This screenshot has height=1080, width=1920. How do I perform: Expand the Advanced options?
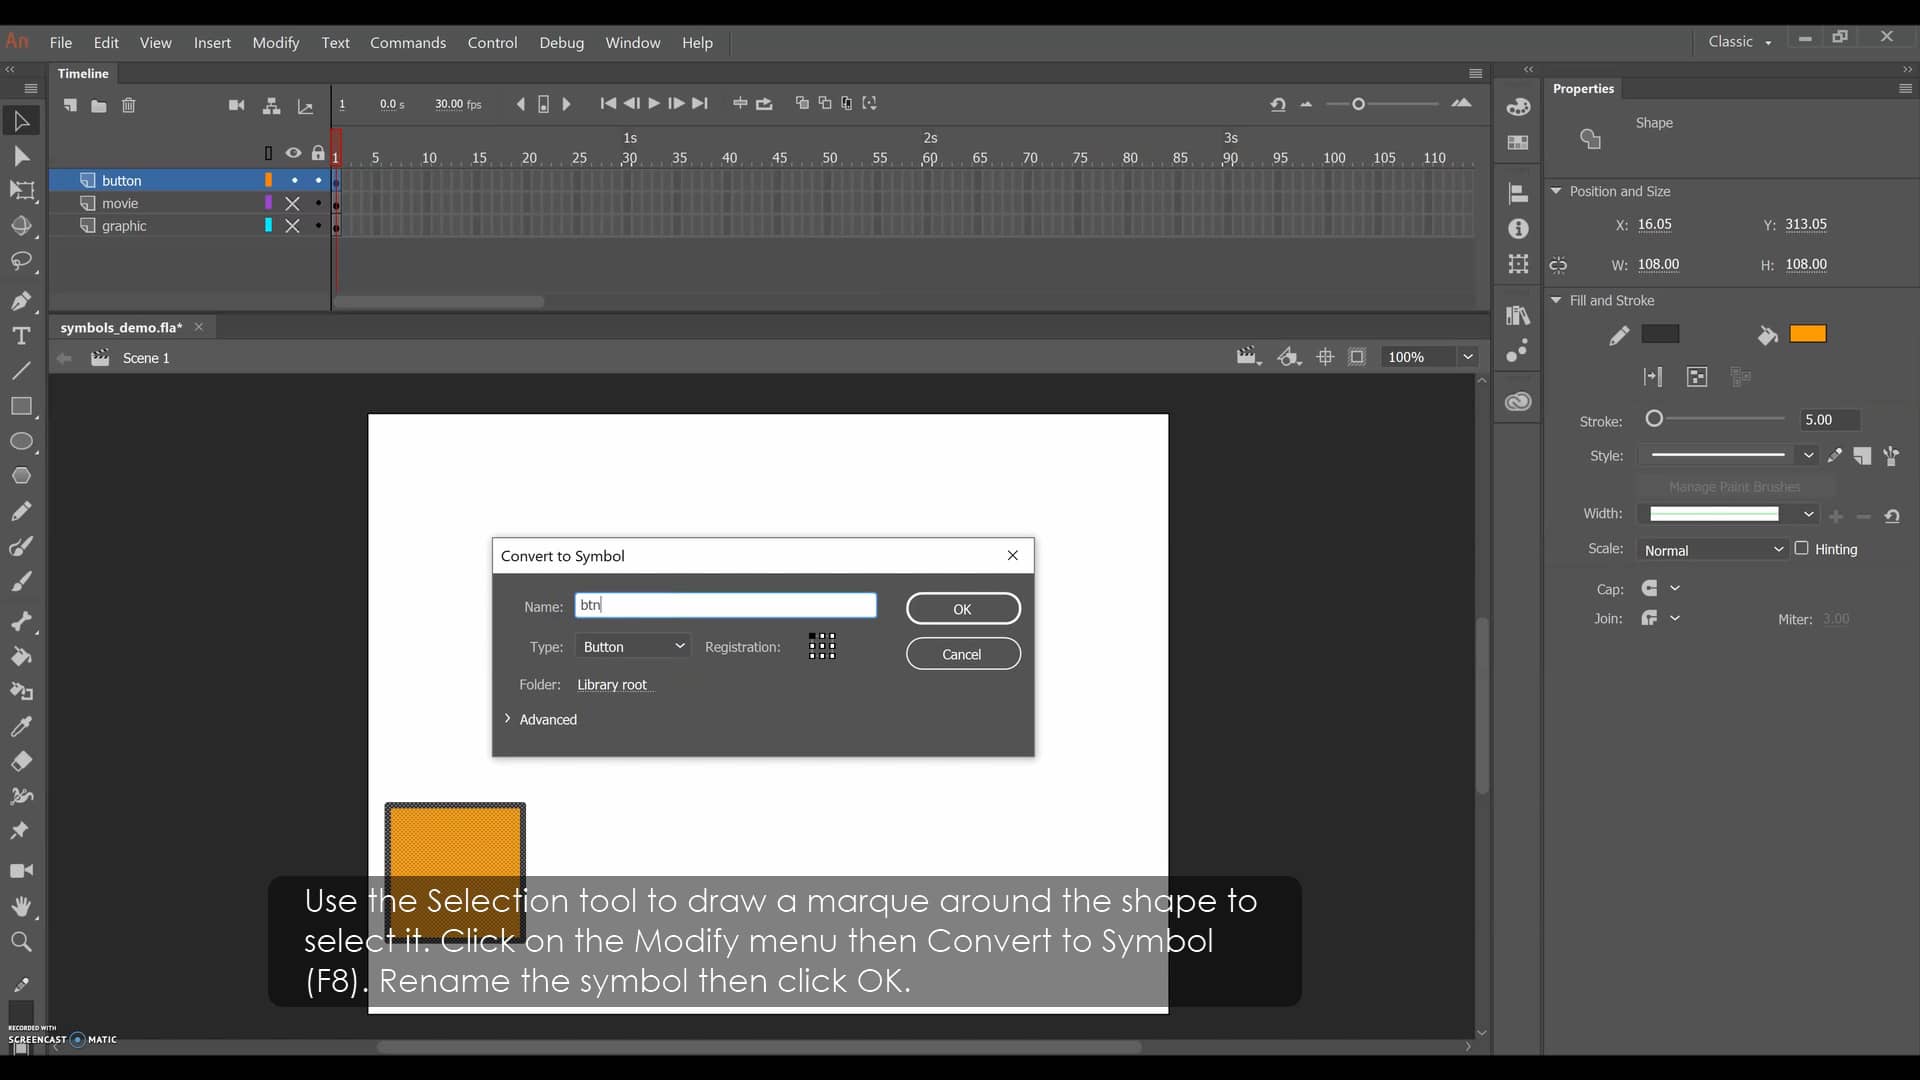pyautogui.click(x=540, y=719)
